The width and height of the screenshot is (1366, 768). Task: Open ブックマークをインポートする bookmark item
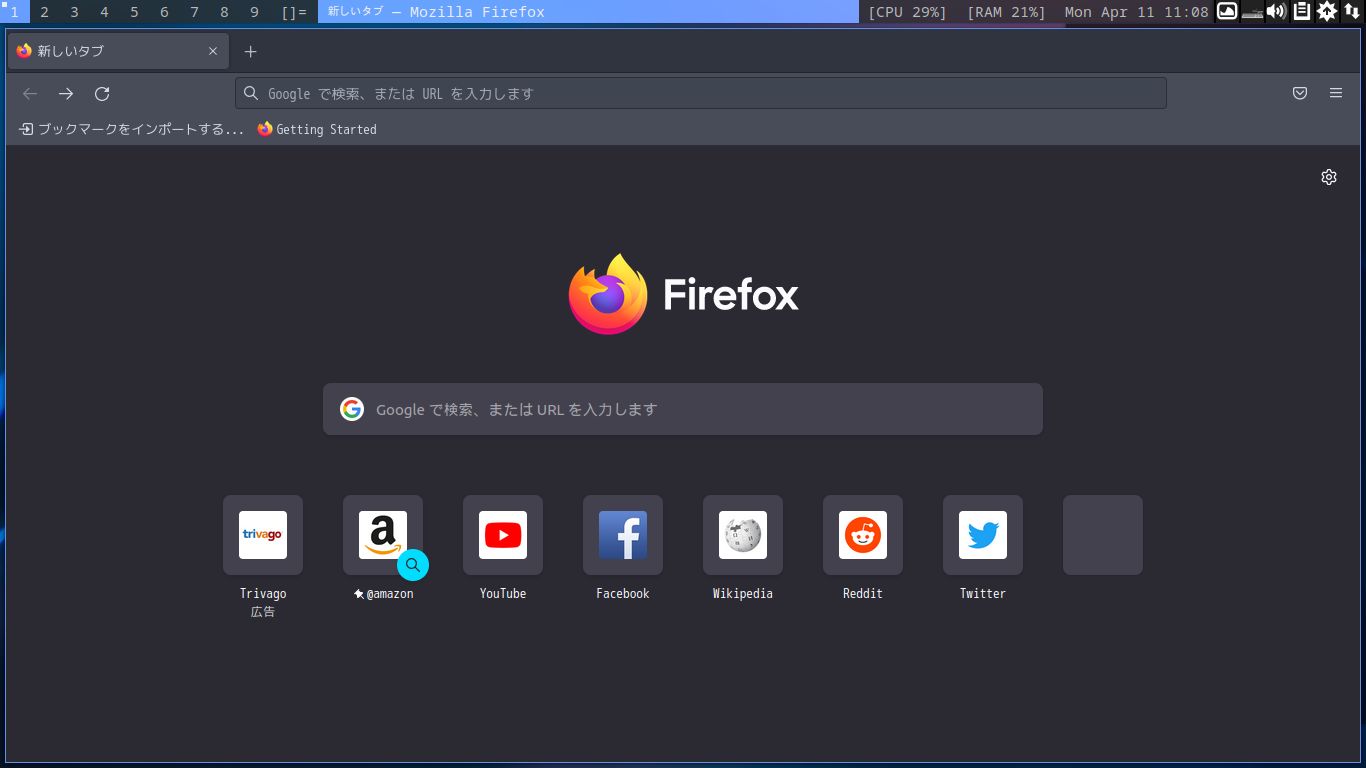point(131,129)
